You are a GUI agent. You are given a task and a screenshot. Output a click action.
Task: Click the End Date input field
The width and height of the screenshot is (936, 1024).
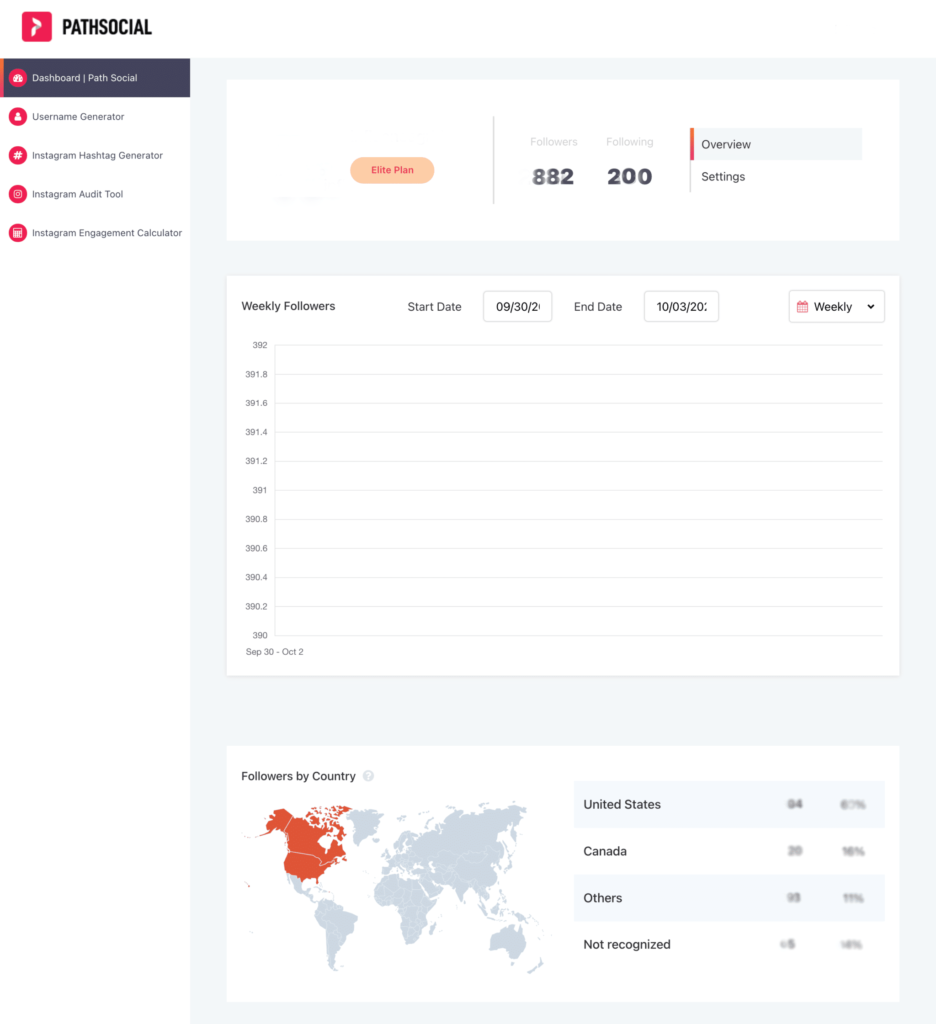[681, 306]
